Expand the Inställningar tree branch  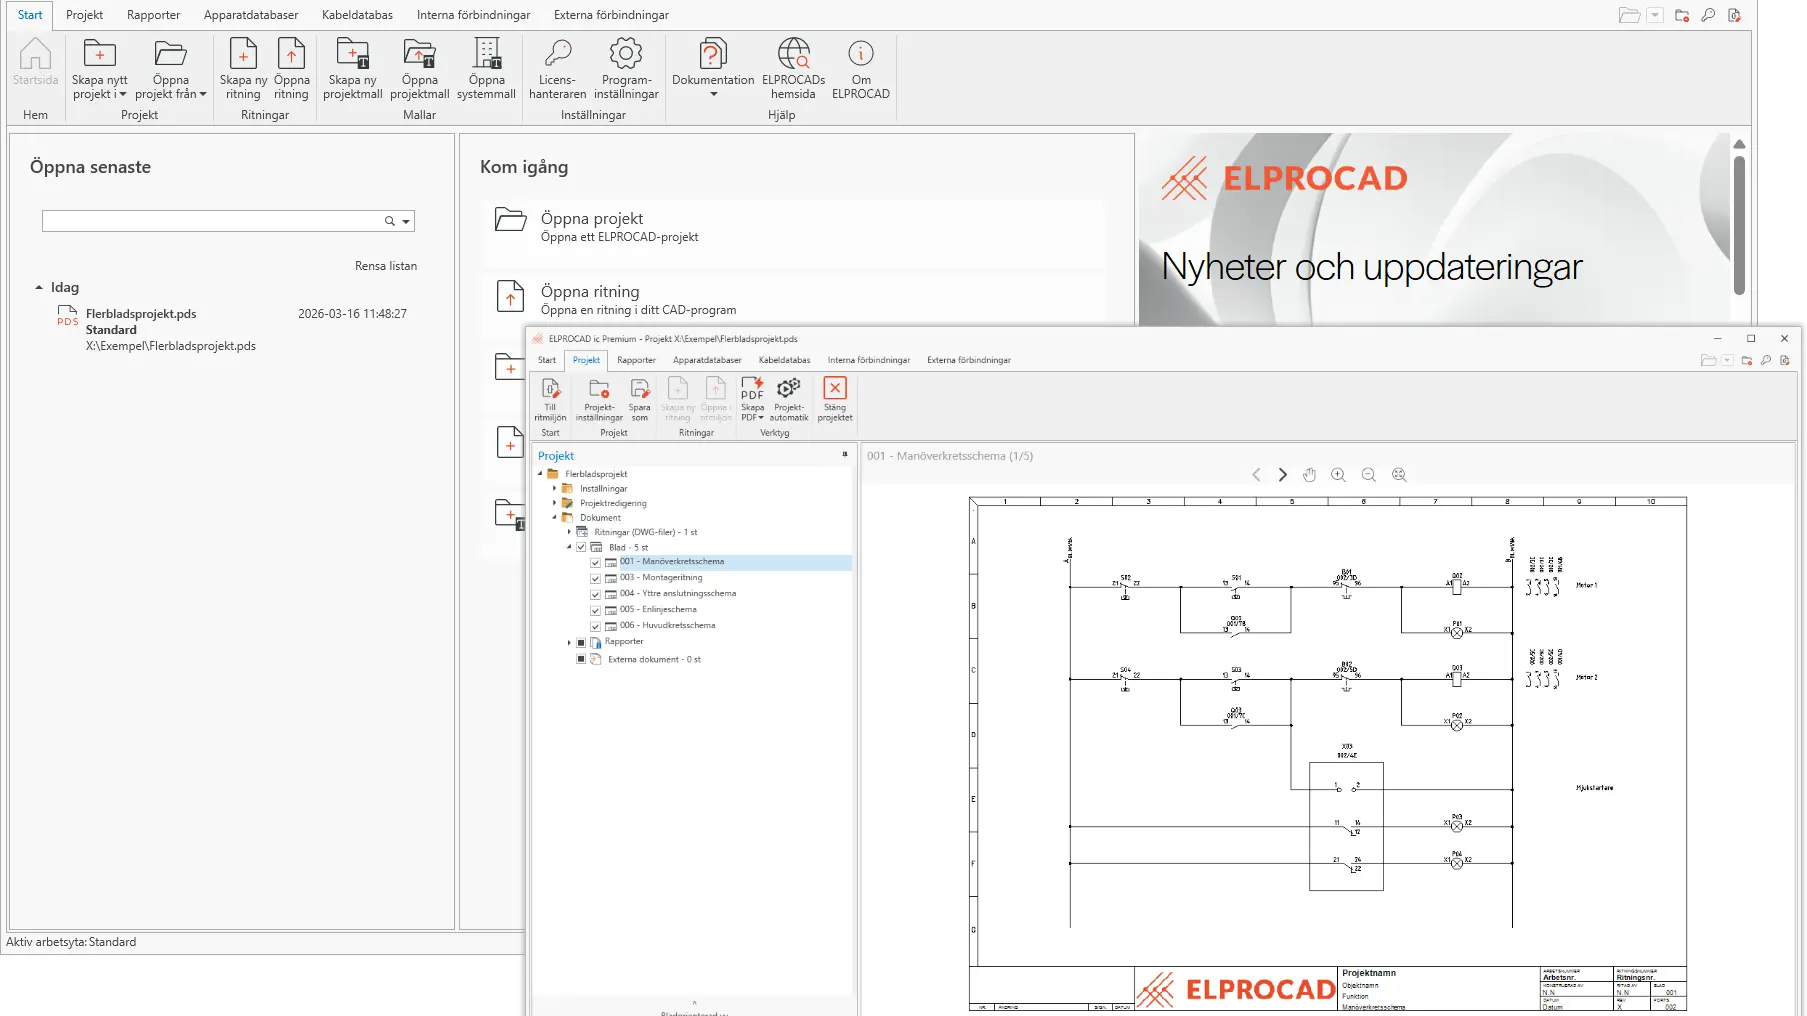tap(555, 488)
